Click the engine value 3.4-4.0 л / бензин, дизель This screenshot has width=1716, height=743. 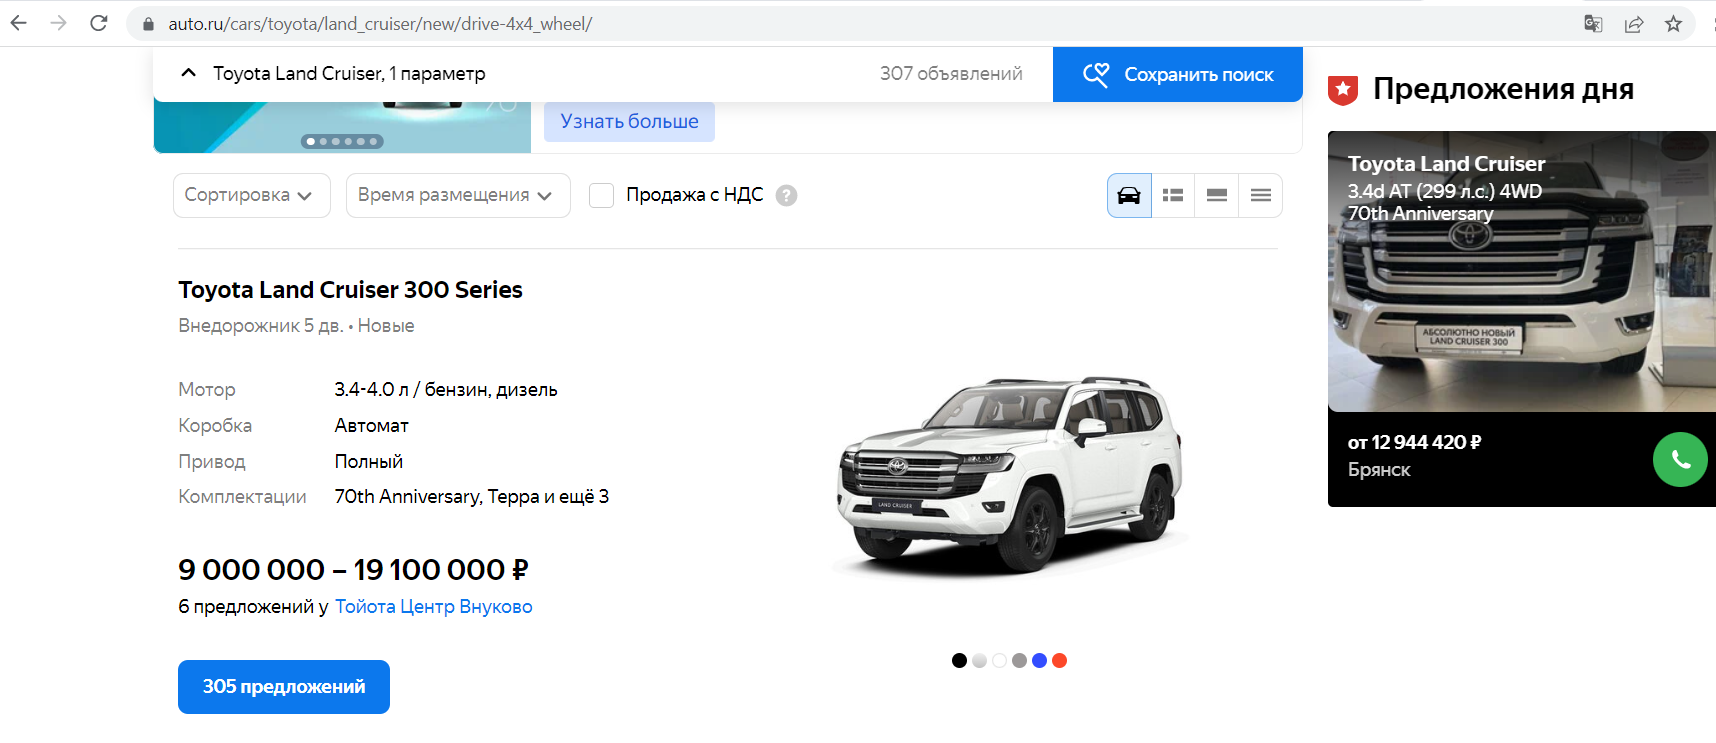[446, 390]
